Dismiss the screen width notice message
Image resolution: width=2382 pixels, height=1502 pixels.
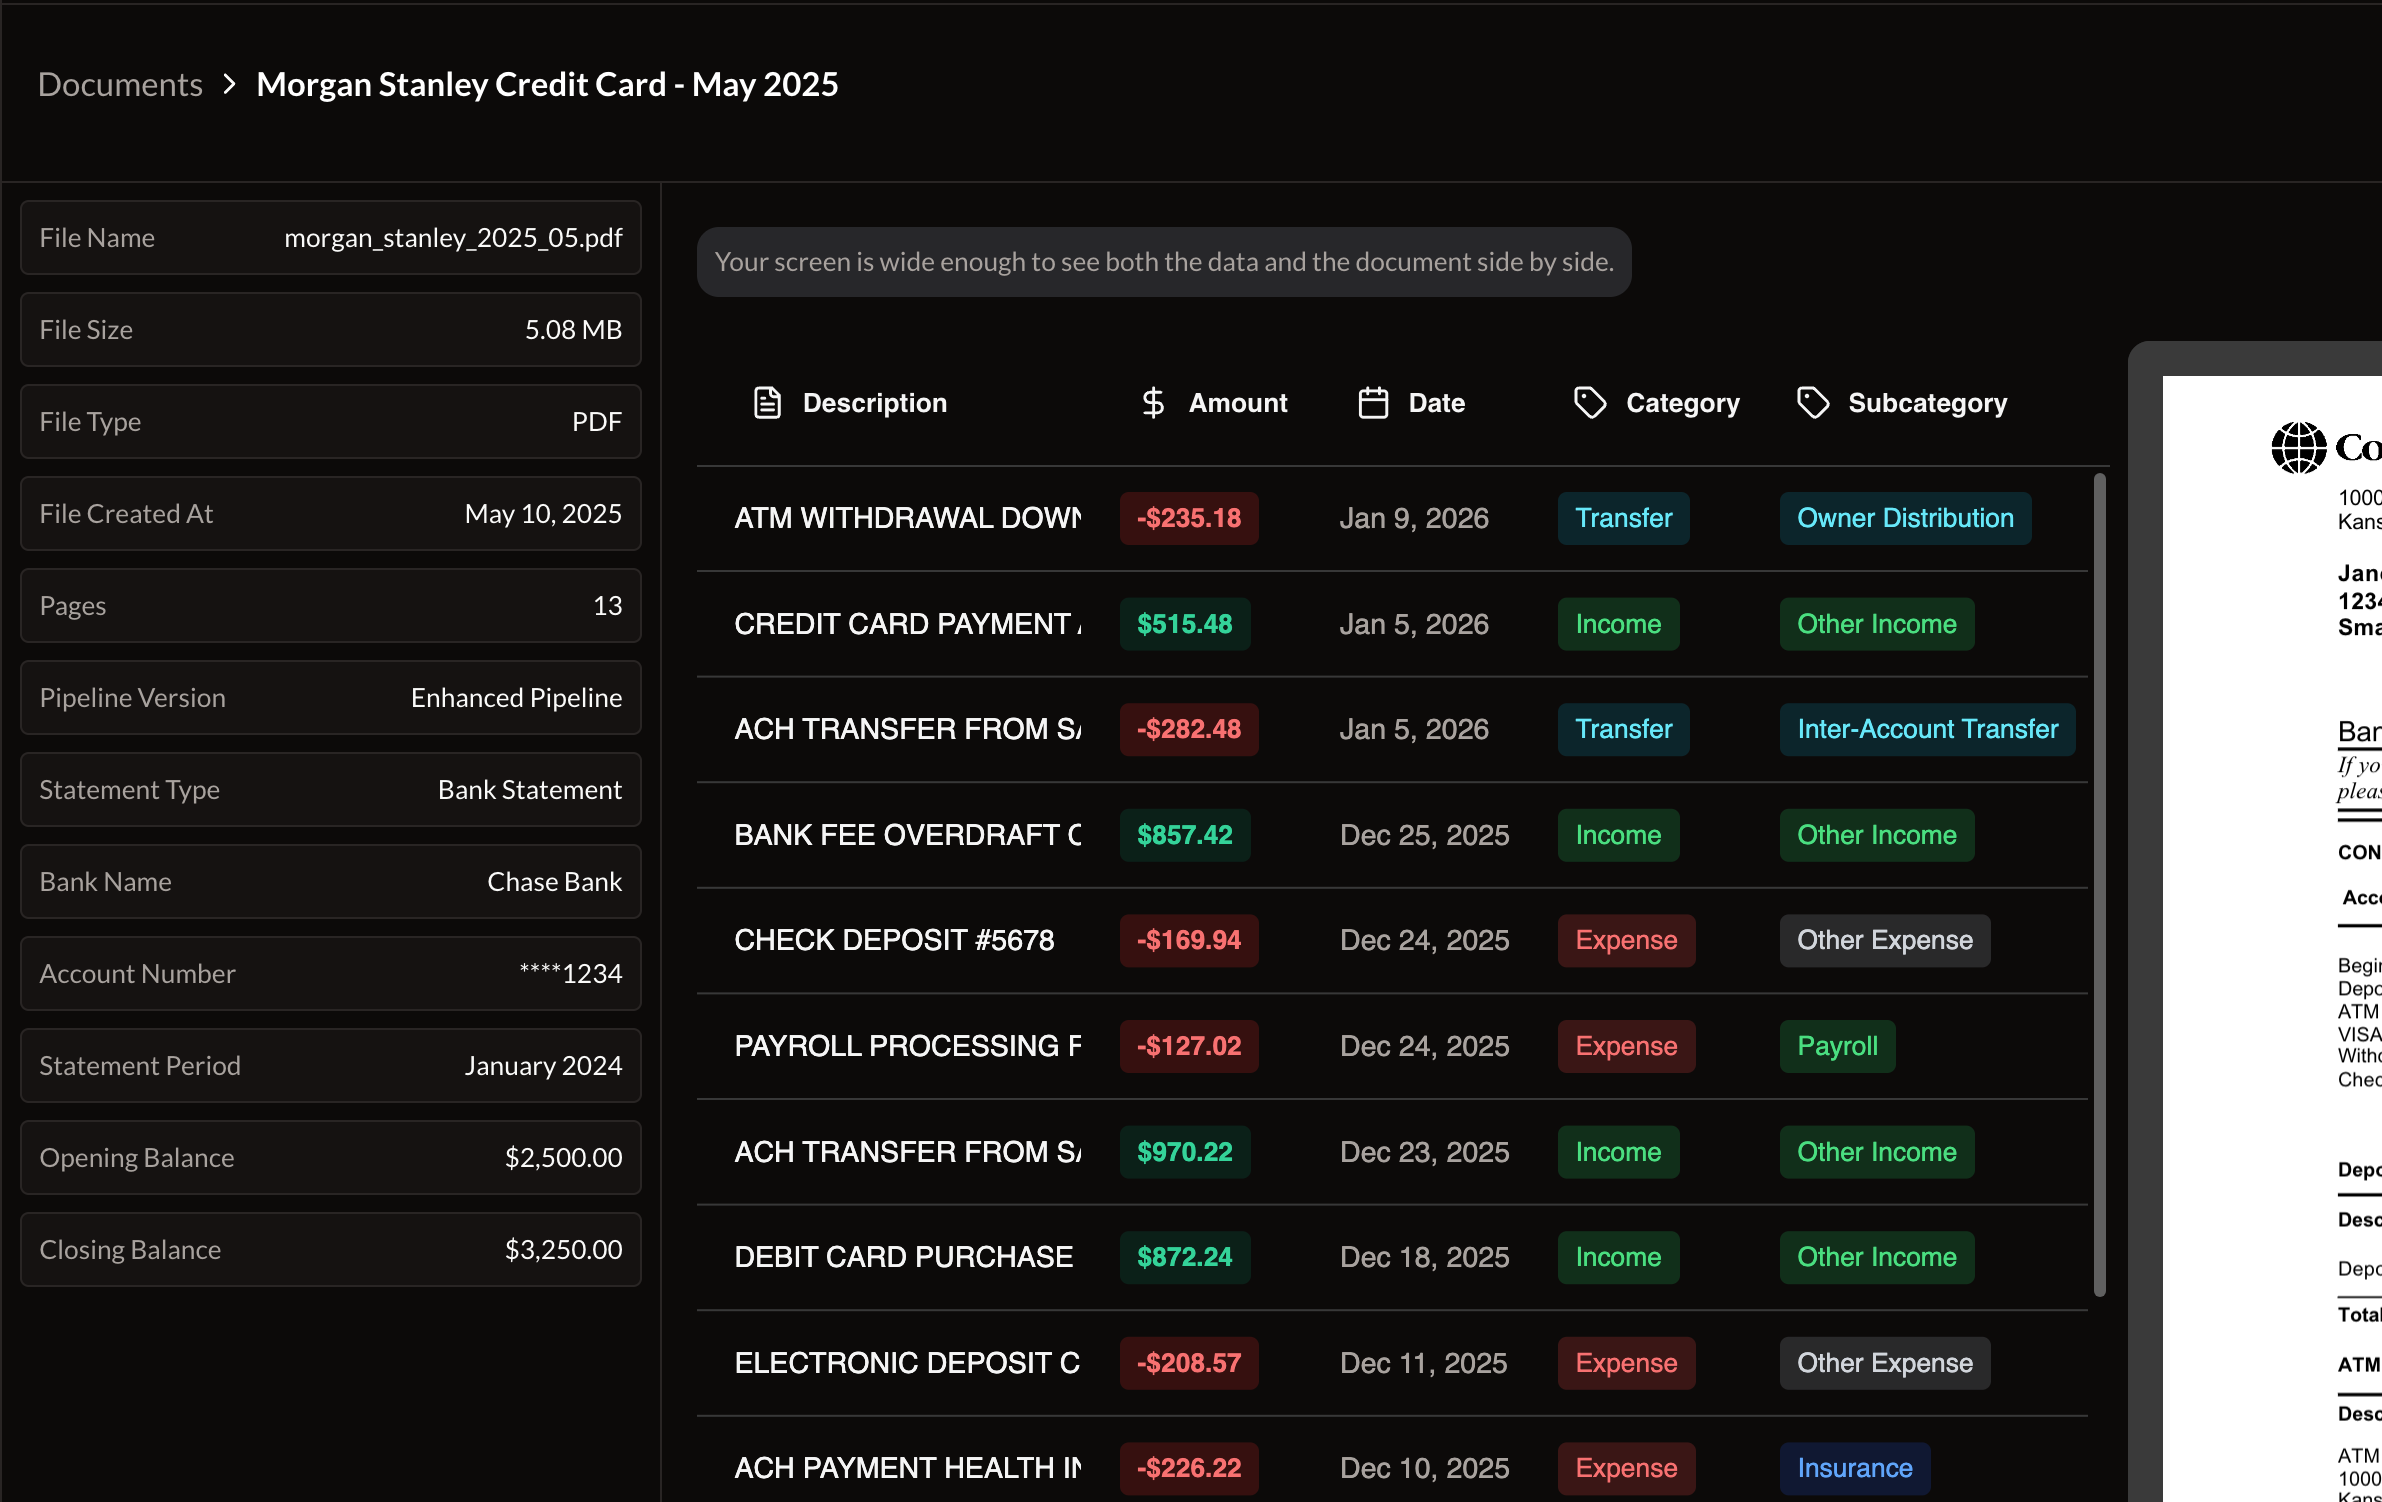1164,261
